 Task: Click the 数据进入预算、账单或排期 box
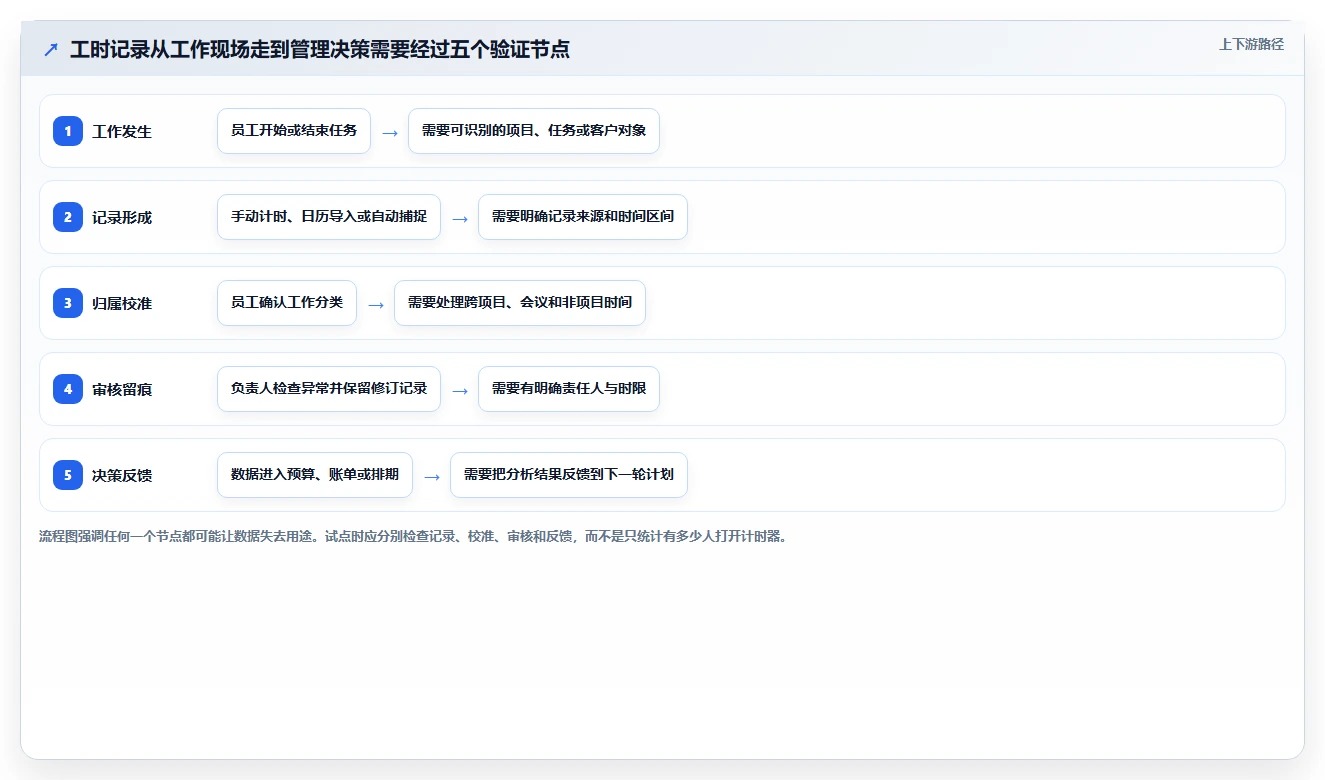[x=315, y=475]
